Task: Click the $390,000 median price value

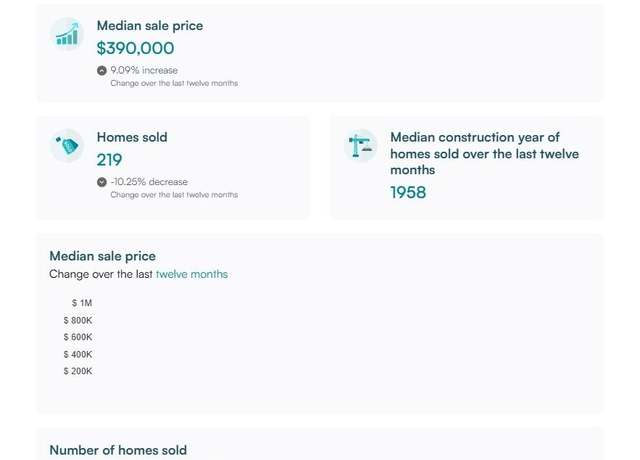Action: (x=136, y=48)
